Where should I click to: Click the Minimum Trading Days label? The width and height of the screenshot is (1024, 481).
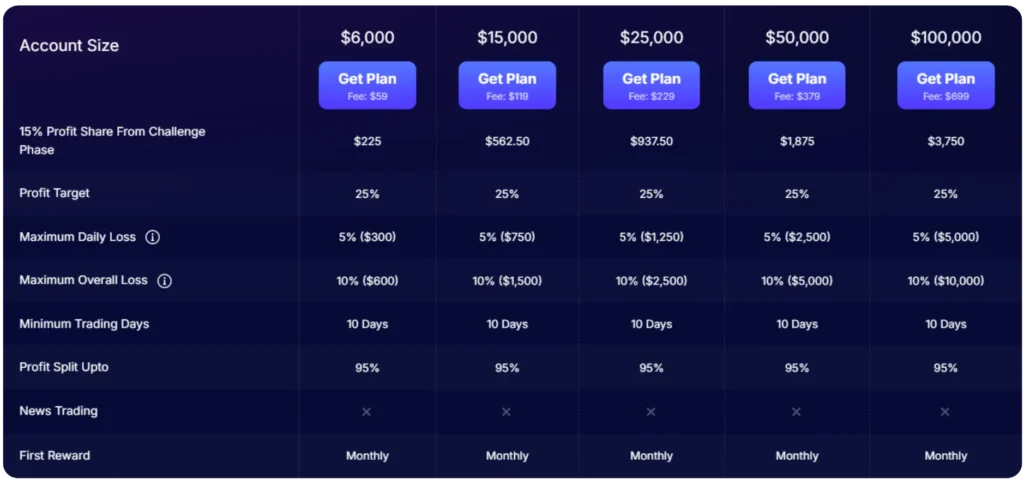coord(84,324)
